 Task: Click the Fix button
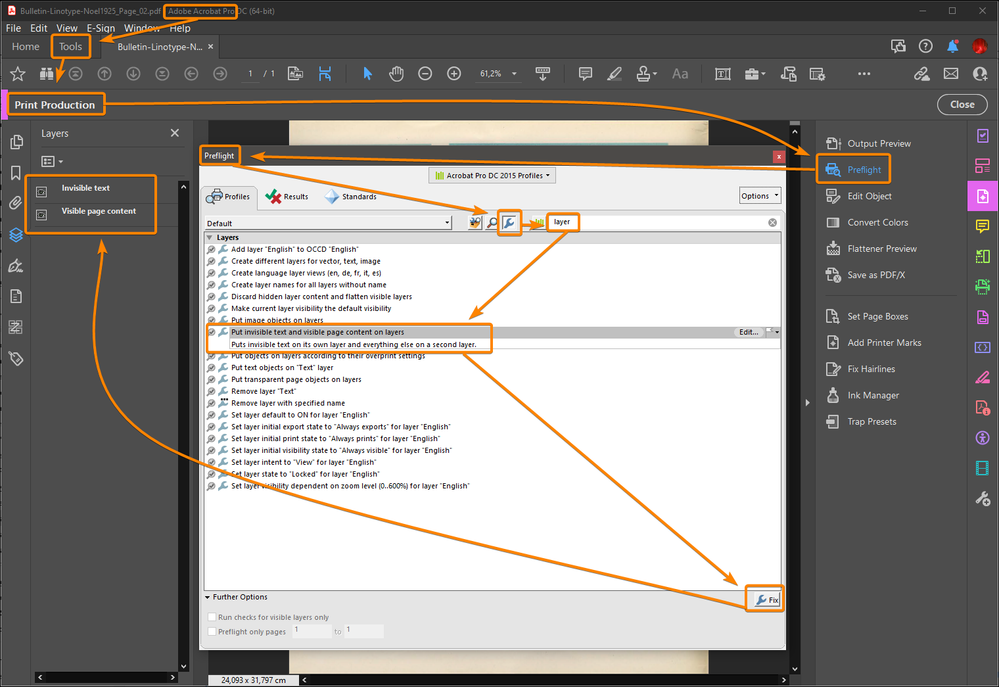click(765, 600)
